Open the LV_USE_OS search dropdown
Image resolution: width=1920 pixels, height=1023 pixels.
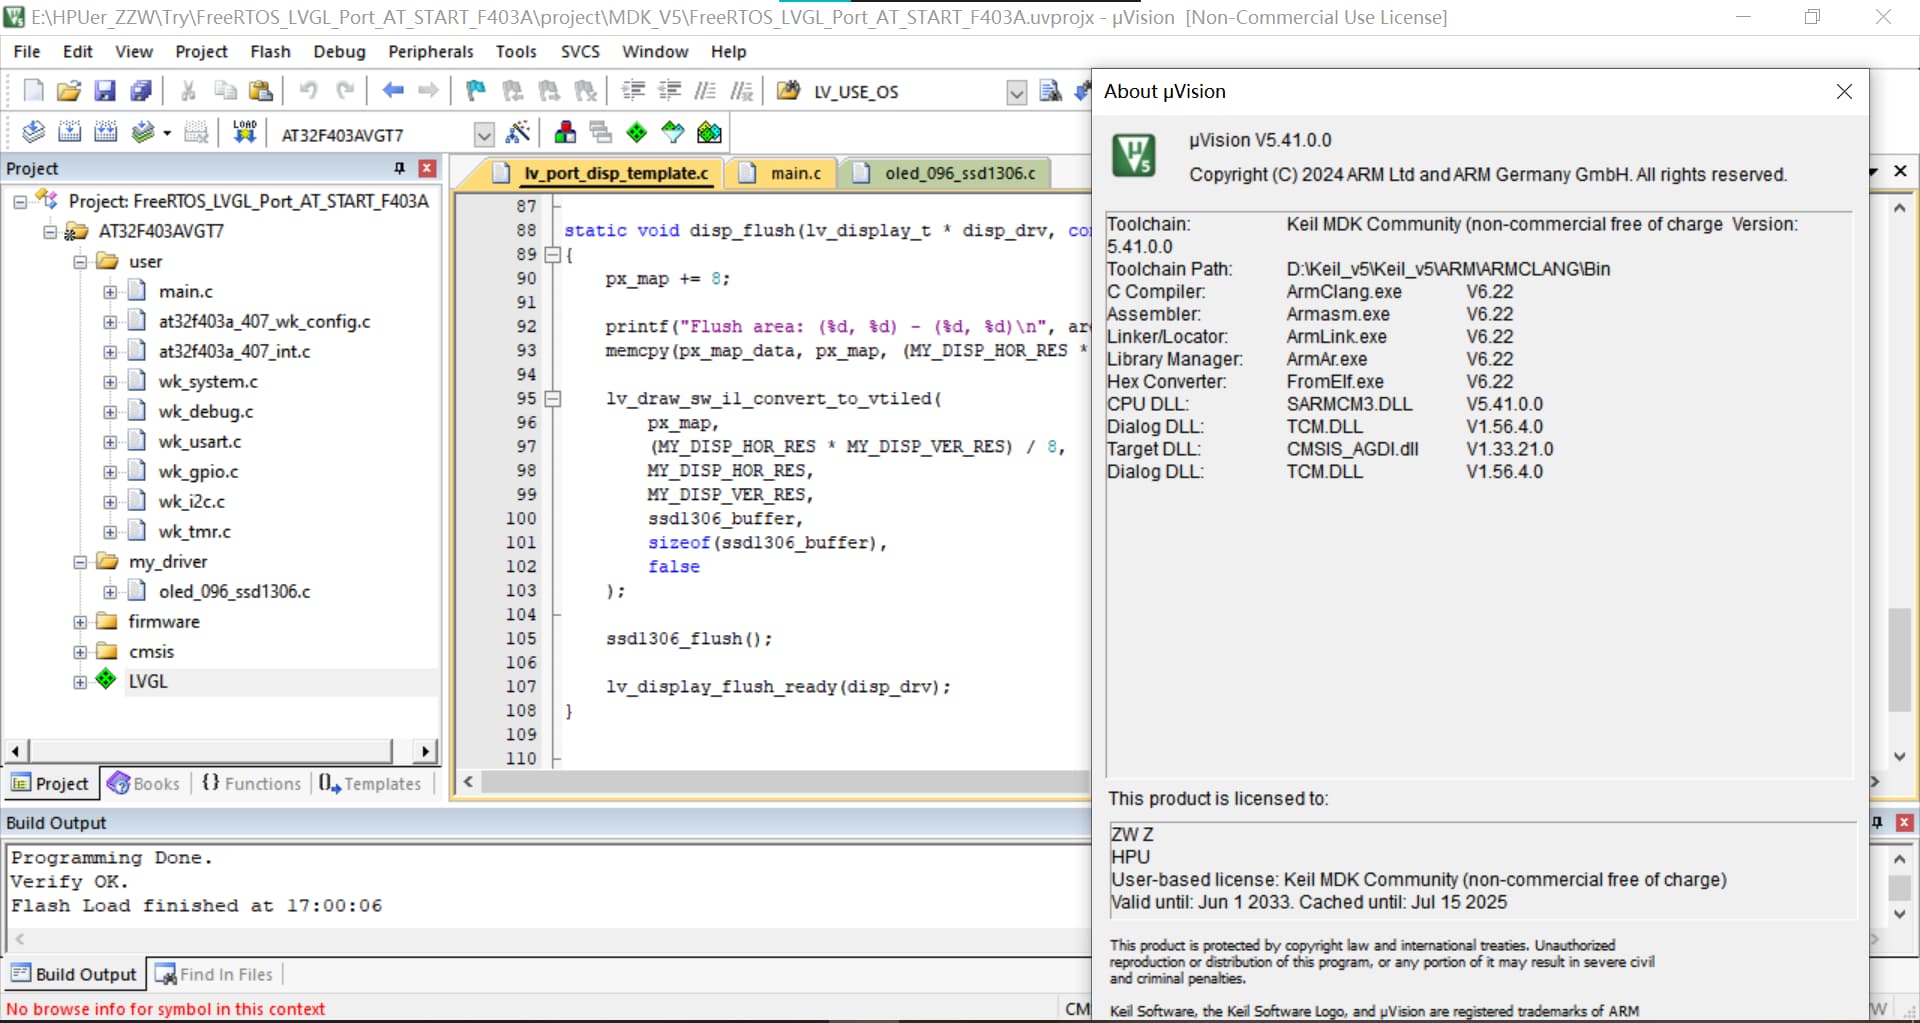pyautogui.click(x=1016, y=92)
